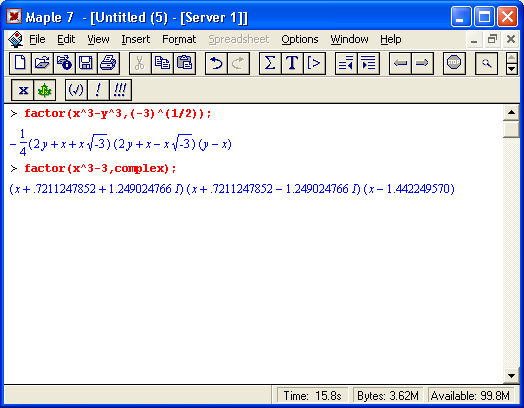Click the vertical scrollbar thumb
The width and height of the screenshot is (524, 408).
coord(511,129)
